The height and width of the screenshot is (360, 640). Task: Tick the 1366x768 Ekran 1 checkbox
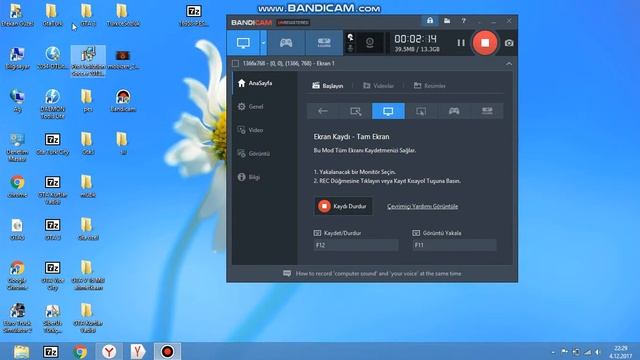point(236,63)
